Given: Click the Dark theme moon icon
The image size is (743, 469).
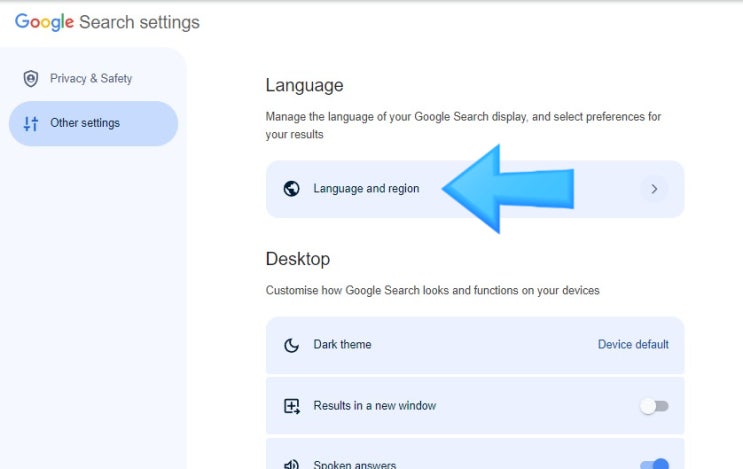Looking at the screenshot, I should click(291, 345).
